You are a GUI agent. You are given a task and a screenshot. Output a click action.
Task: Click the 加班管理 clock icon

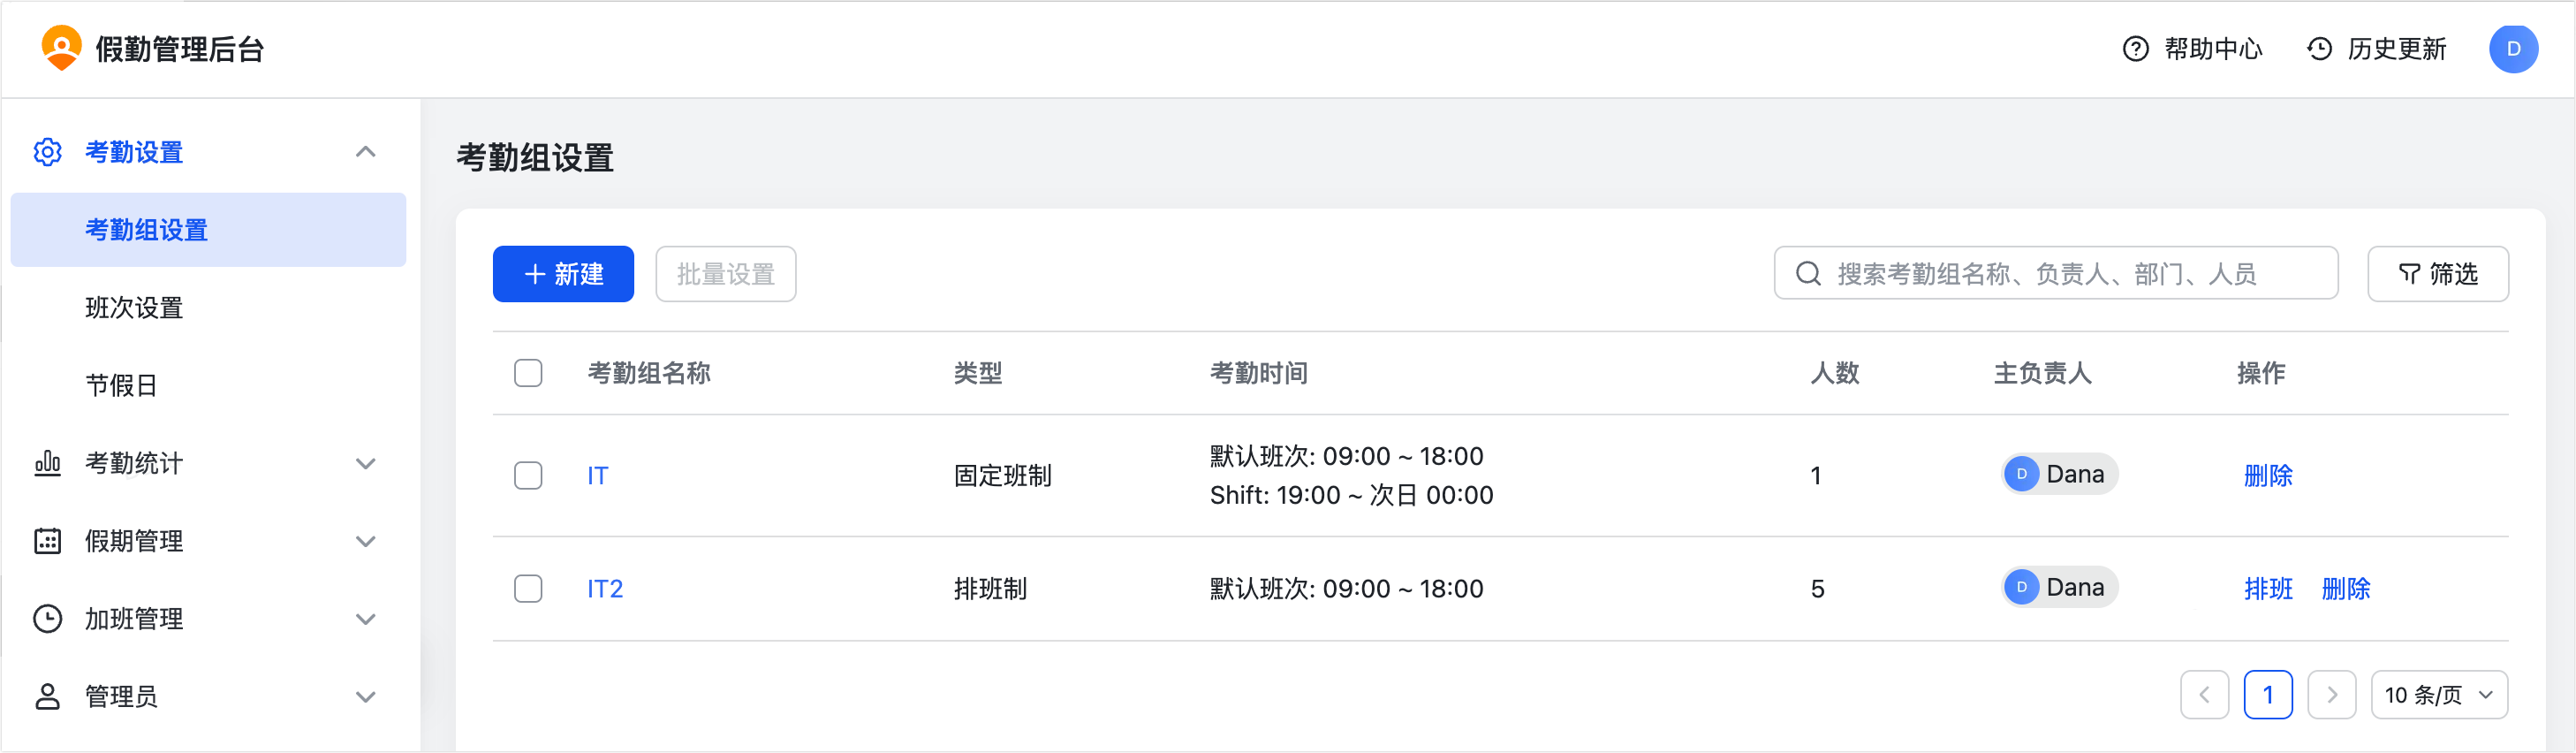tap(47, 619)
